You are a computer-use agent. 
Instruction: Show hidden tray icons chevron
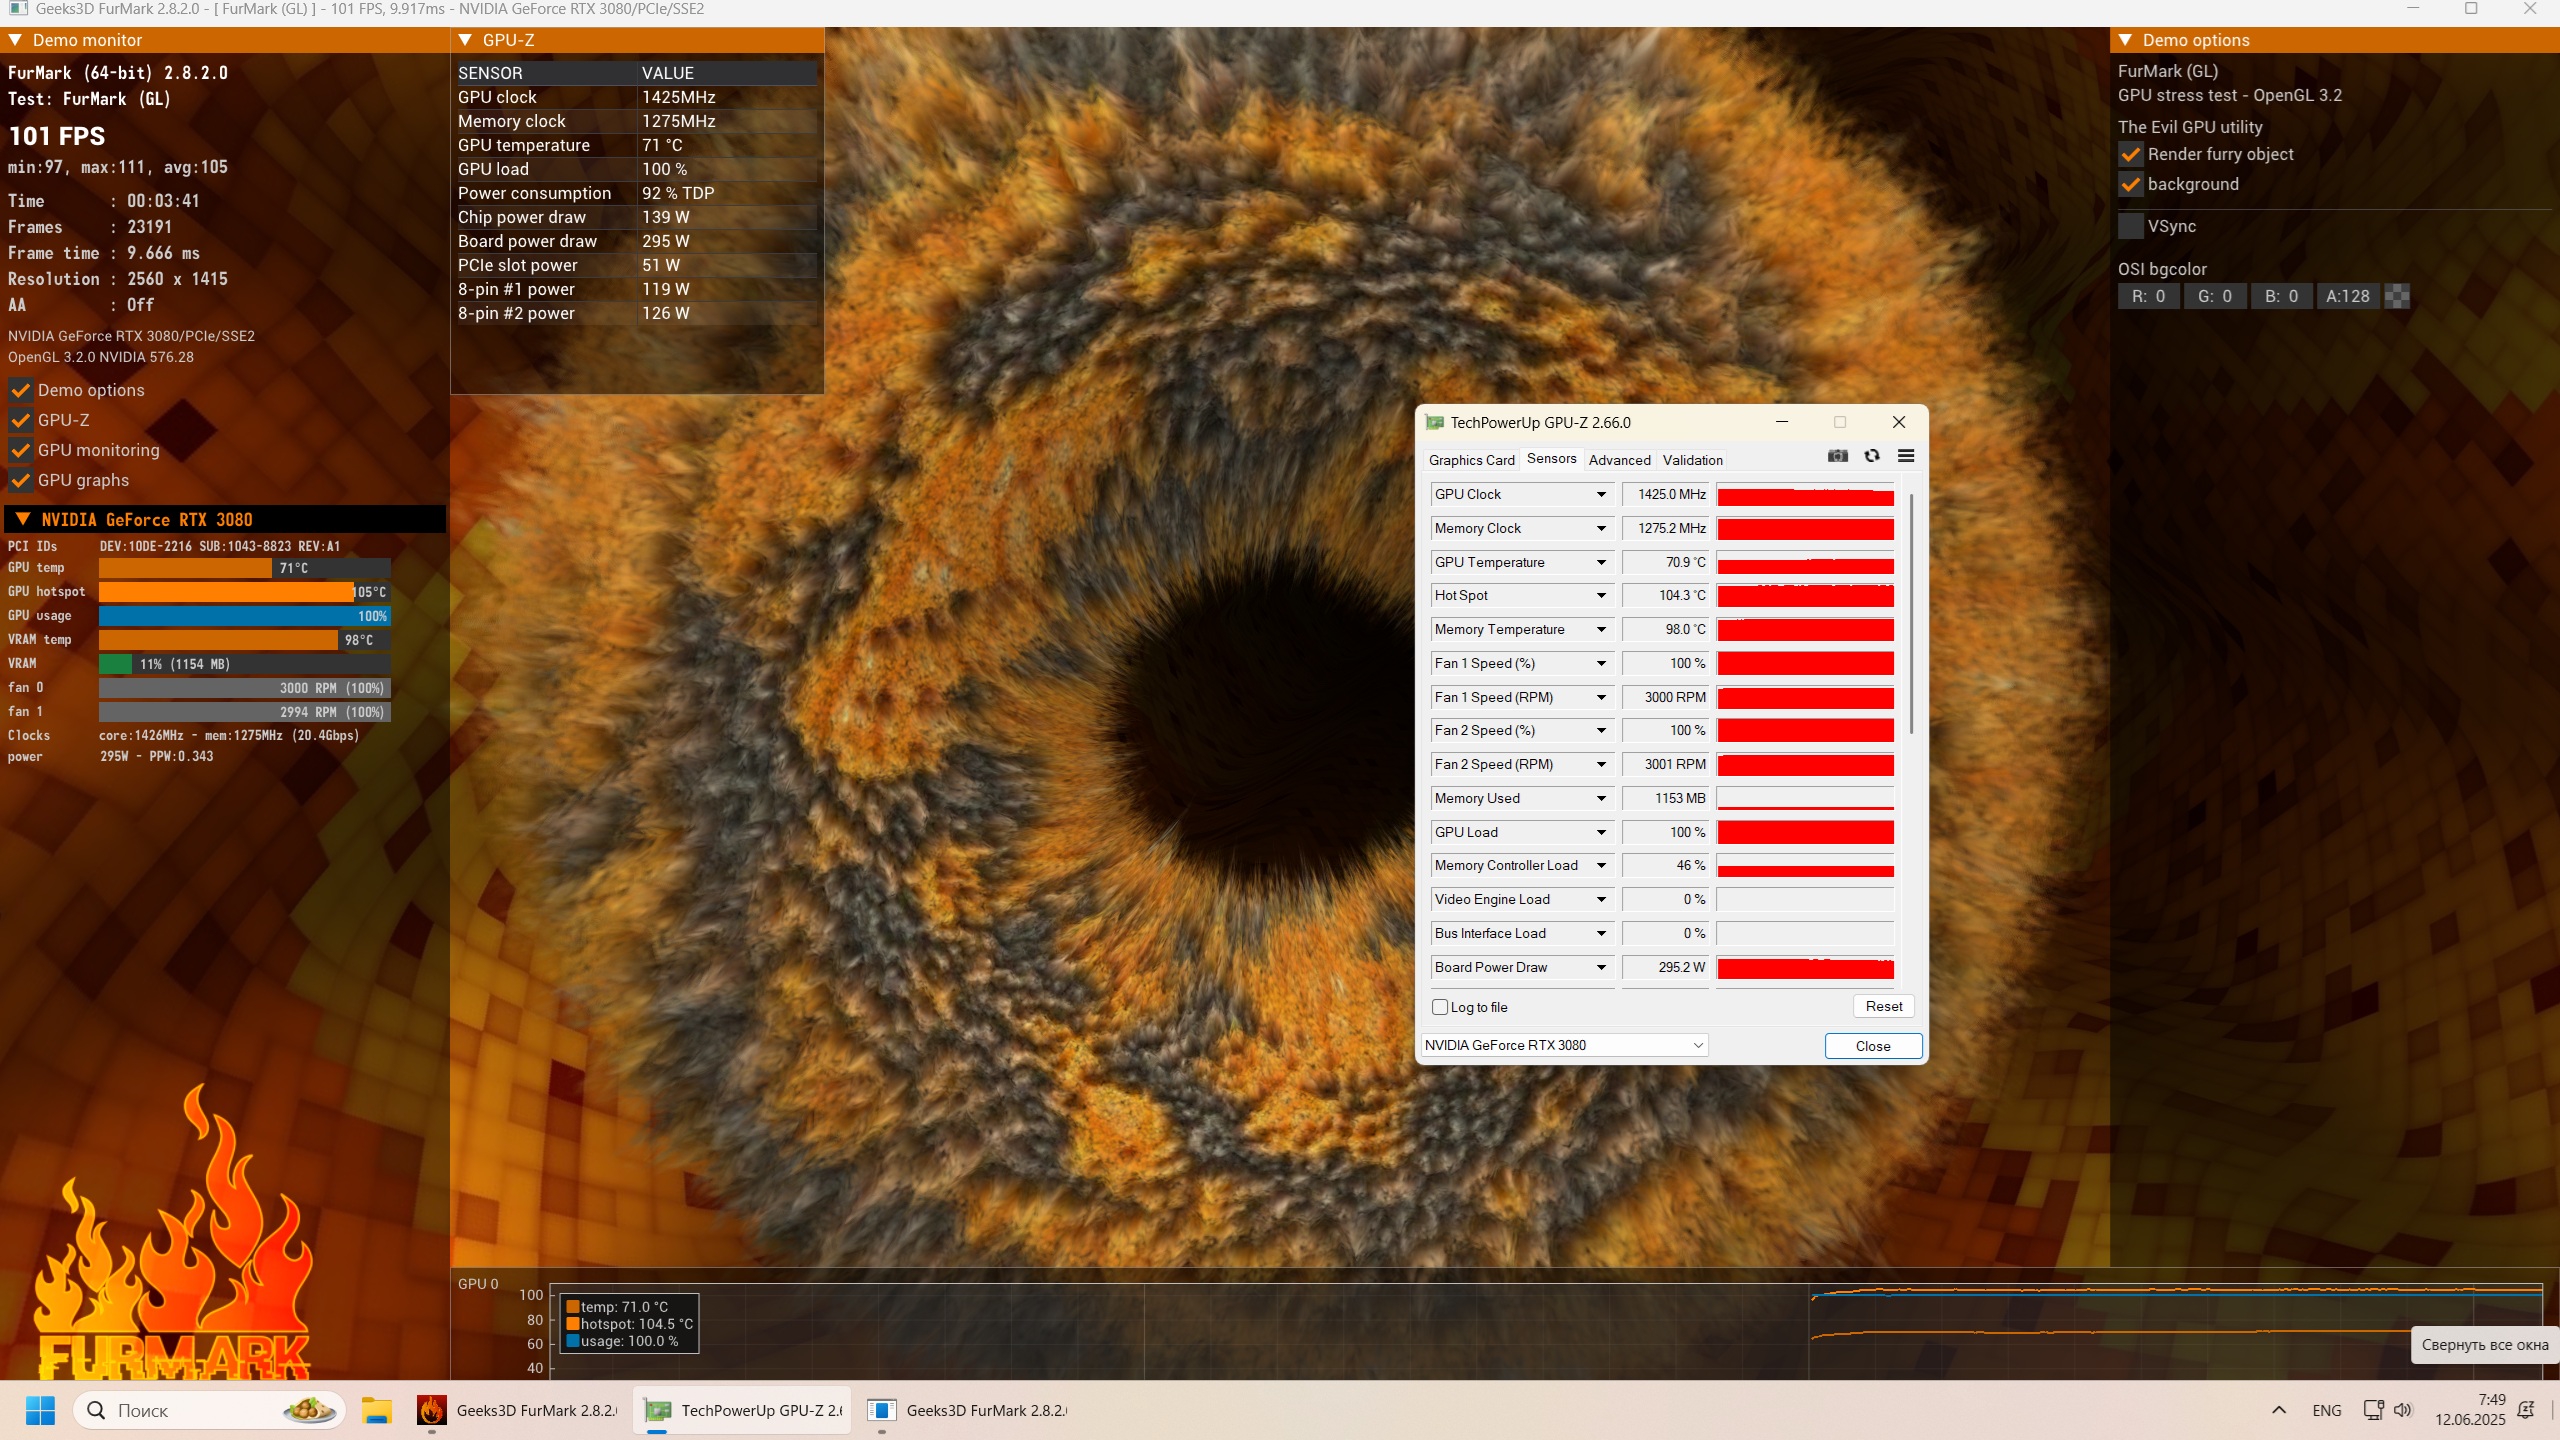tap(2279, 1410)
